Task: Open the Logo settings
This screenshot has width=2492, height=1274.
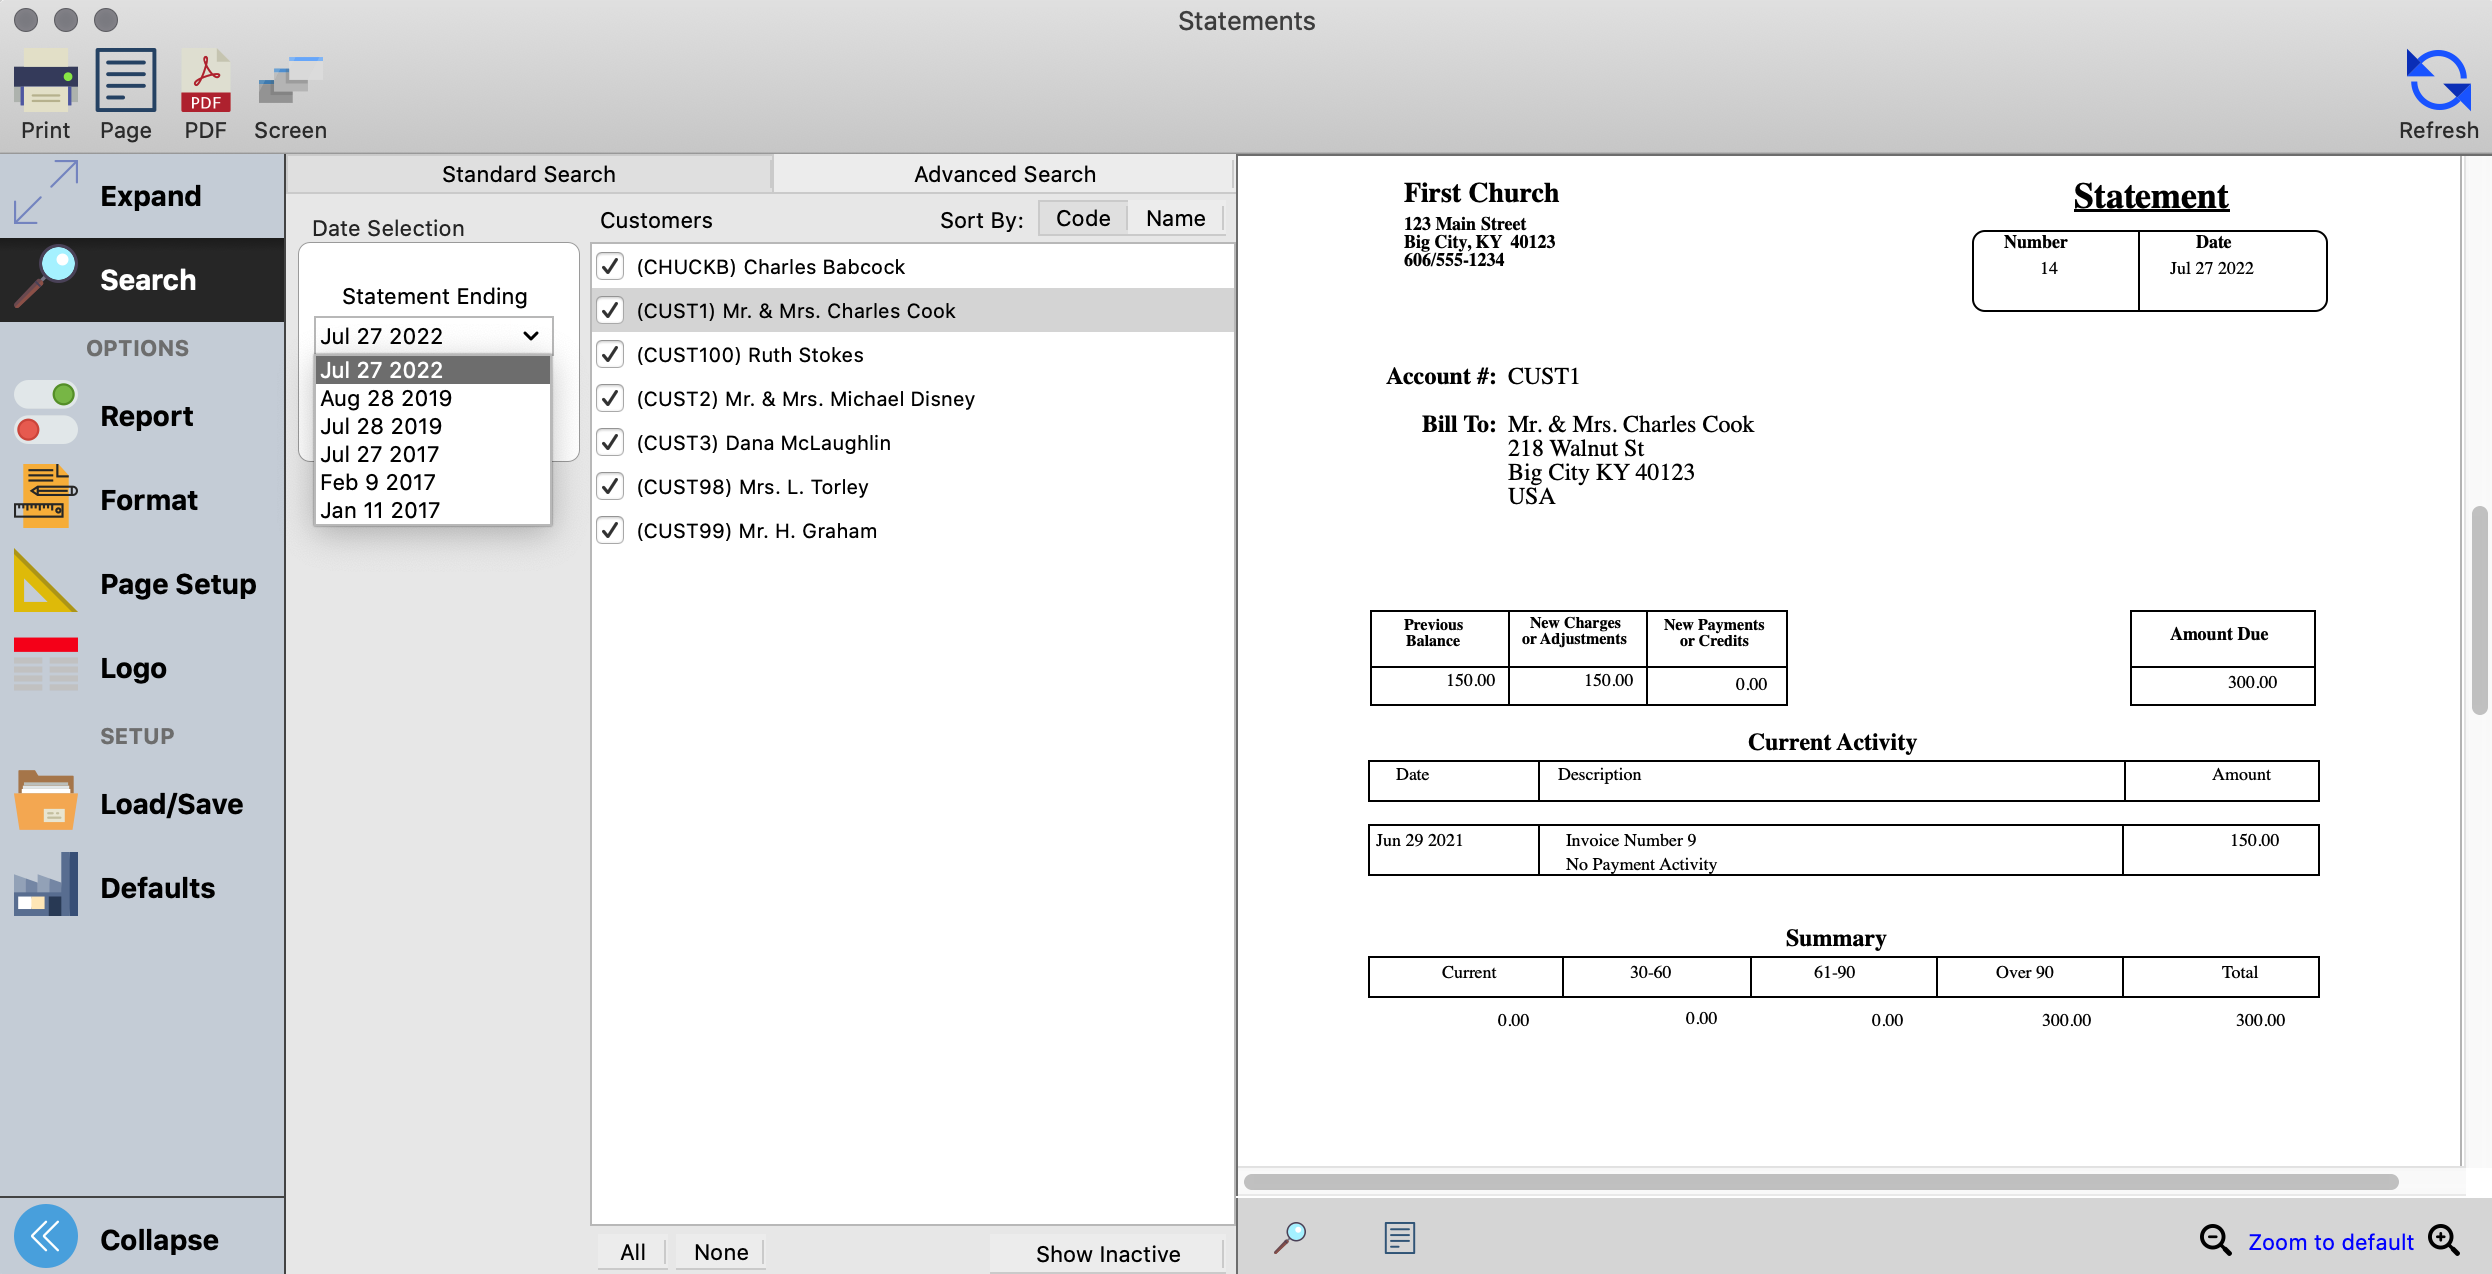Action: tap(133, 667)
